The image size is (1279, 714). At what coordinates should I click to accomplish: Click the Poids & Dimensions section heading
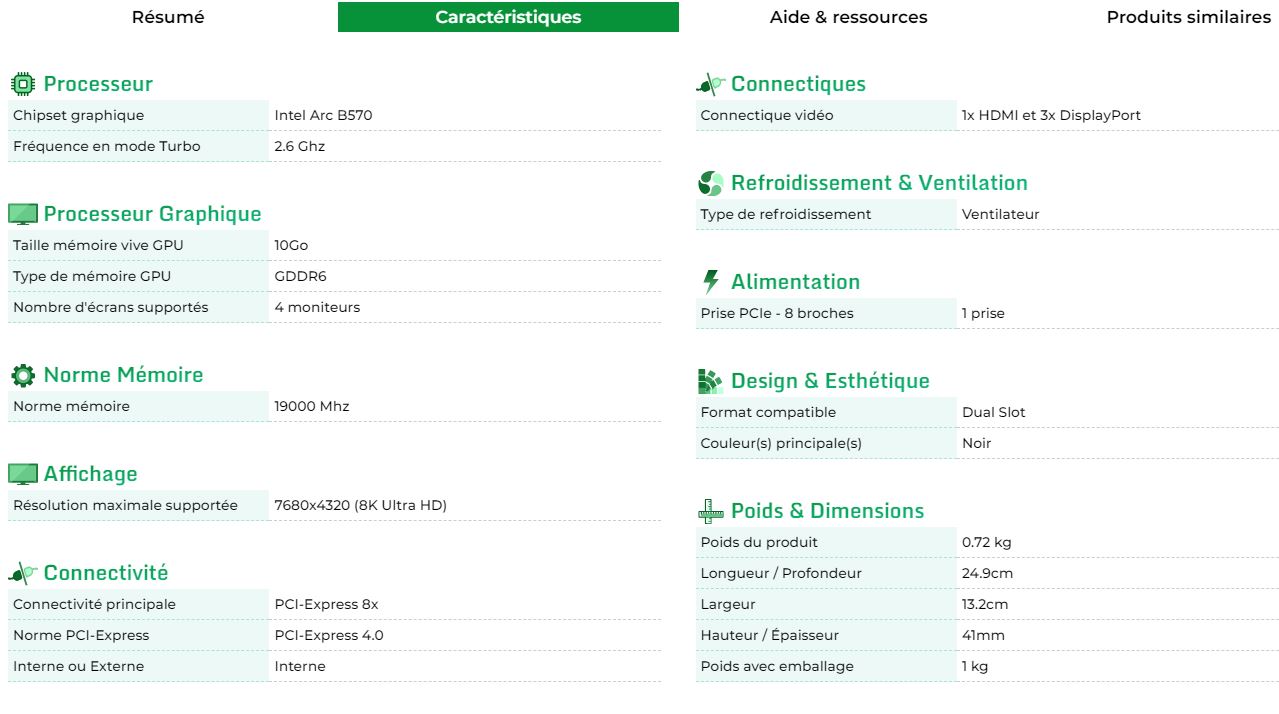827,510
